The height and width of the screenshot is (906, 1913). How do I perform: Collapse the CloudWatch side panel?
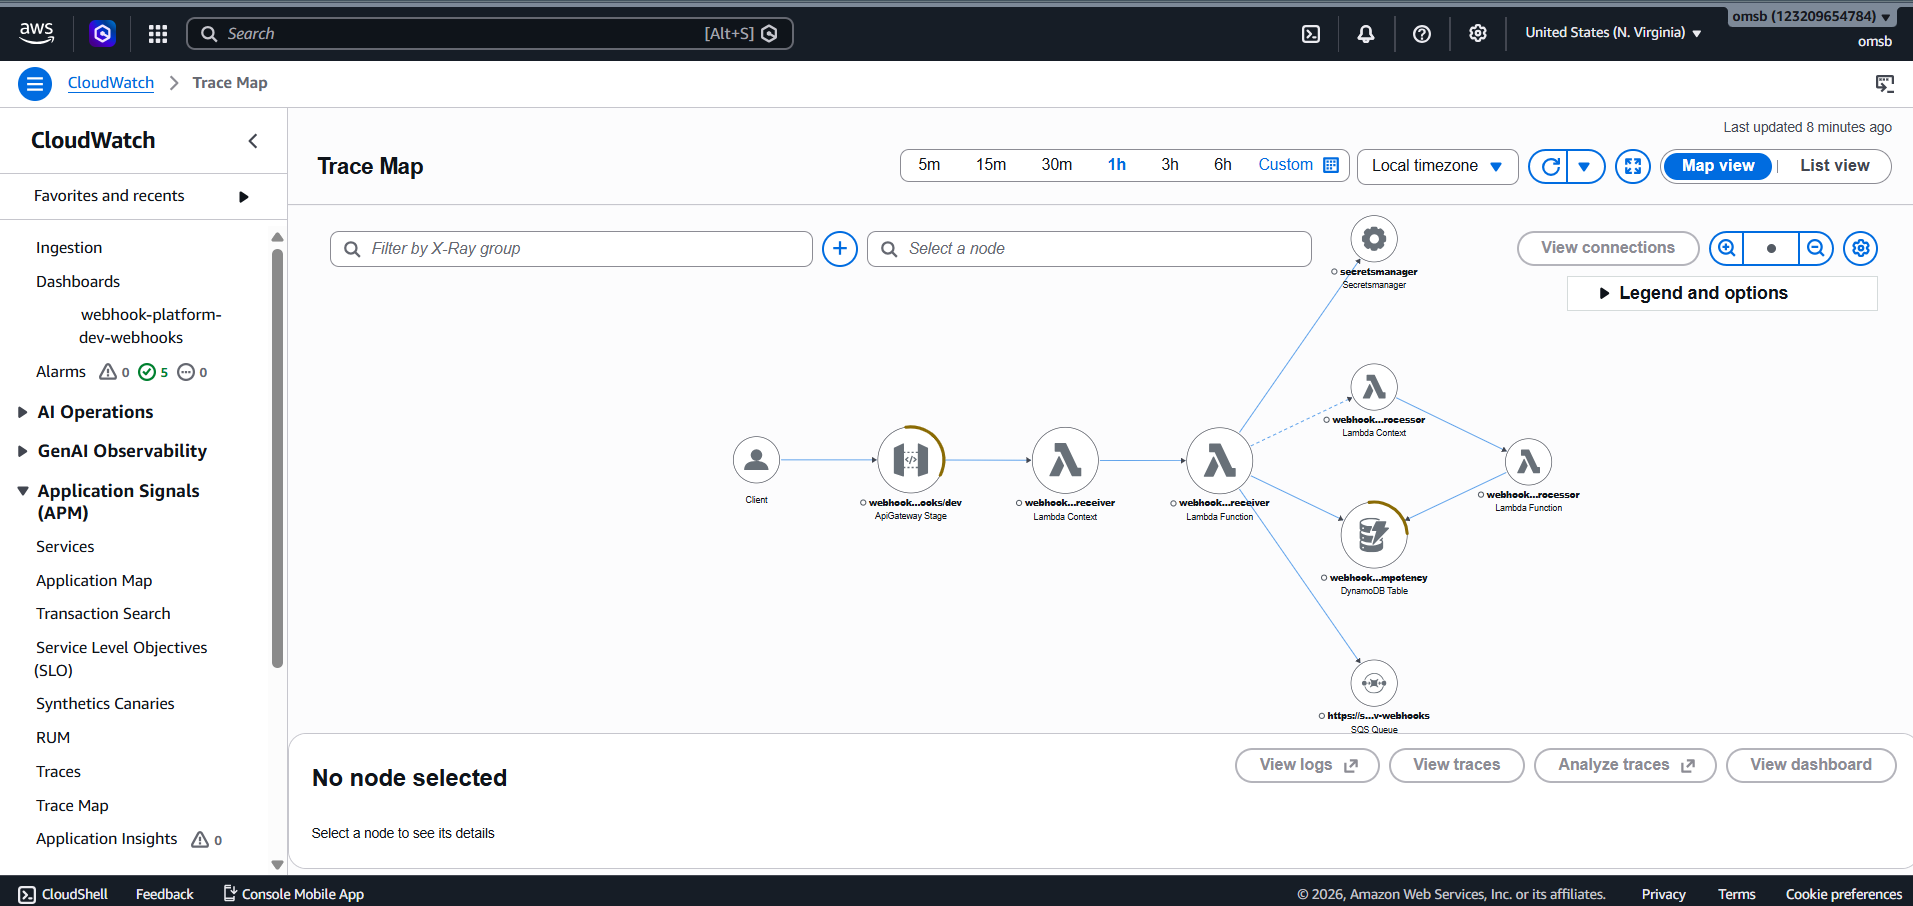[253, 141]
